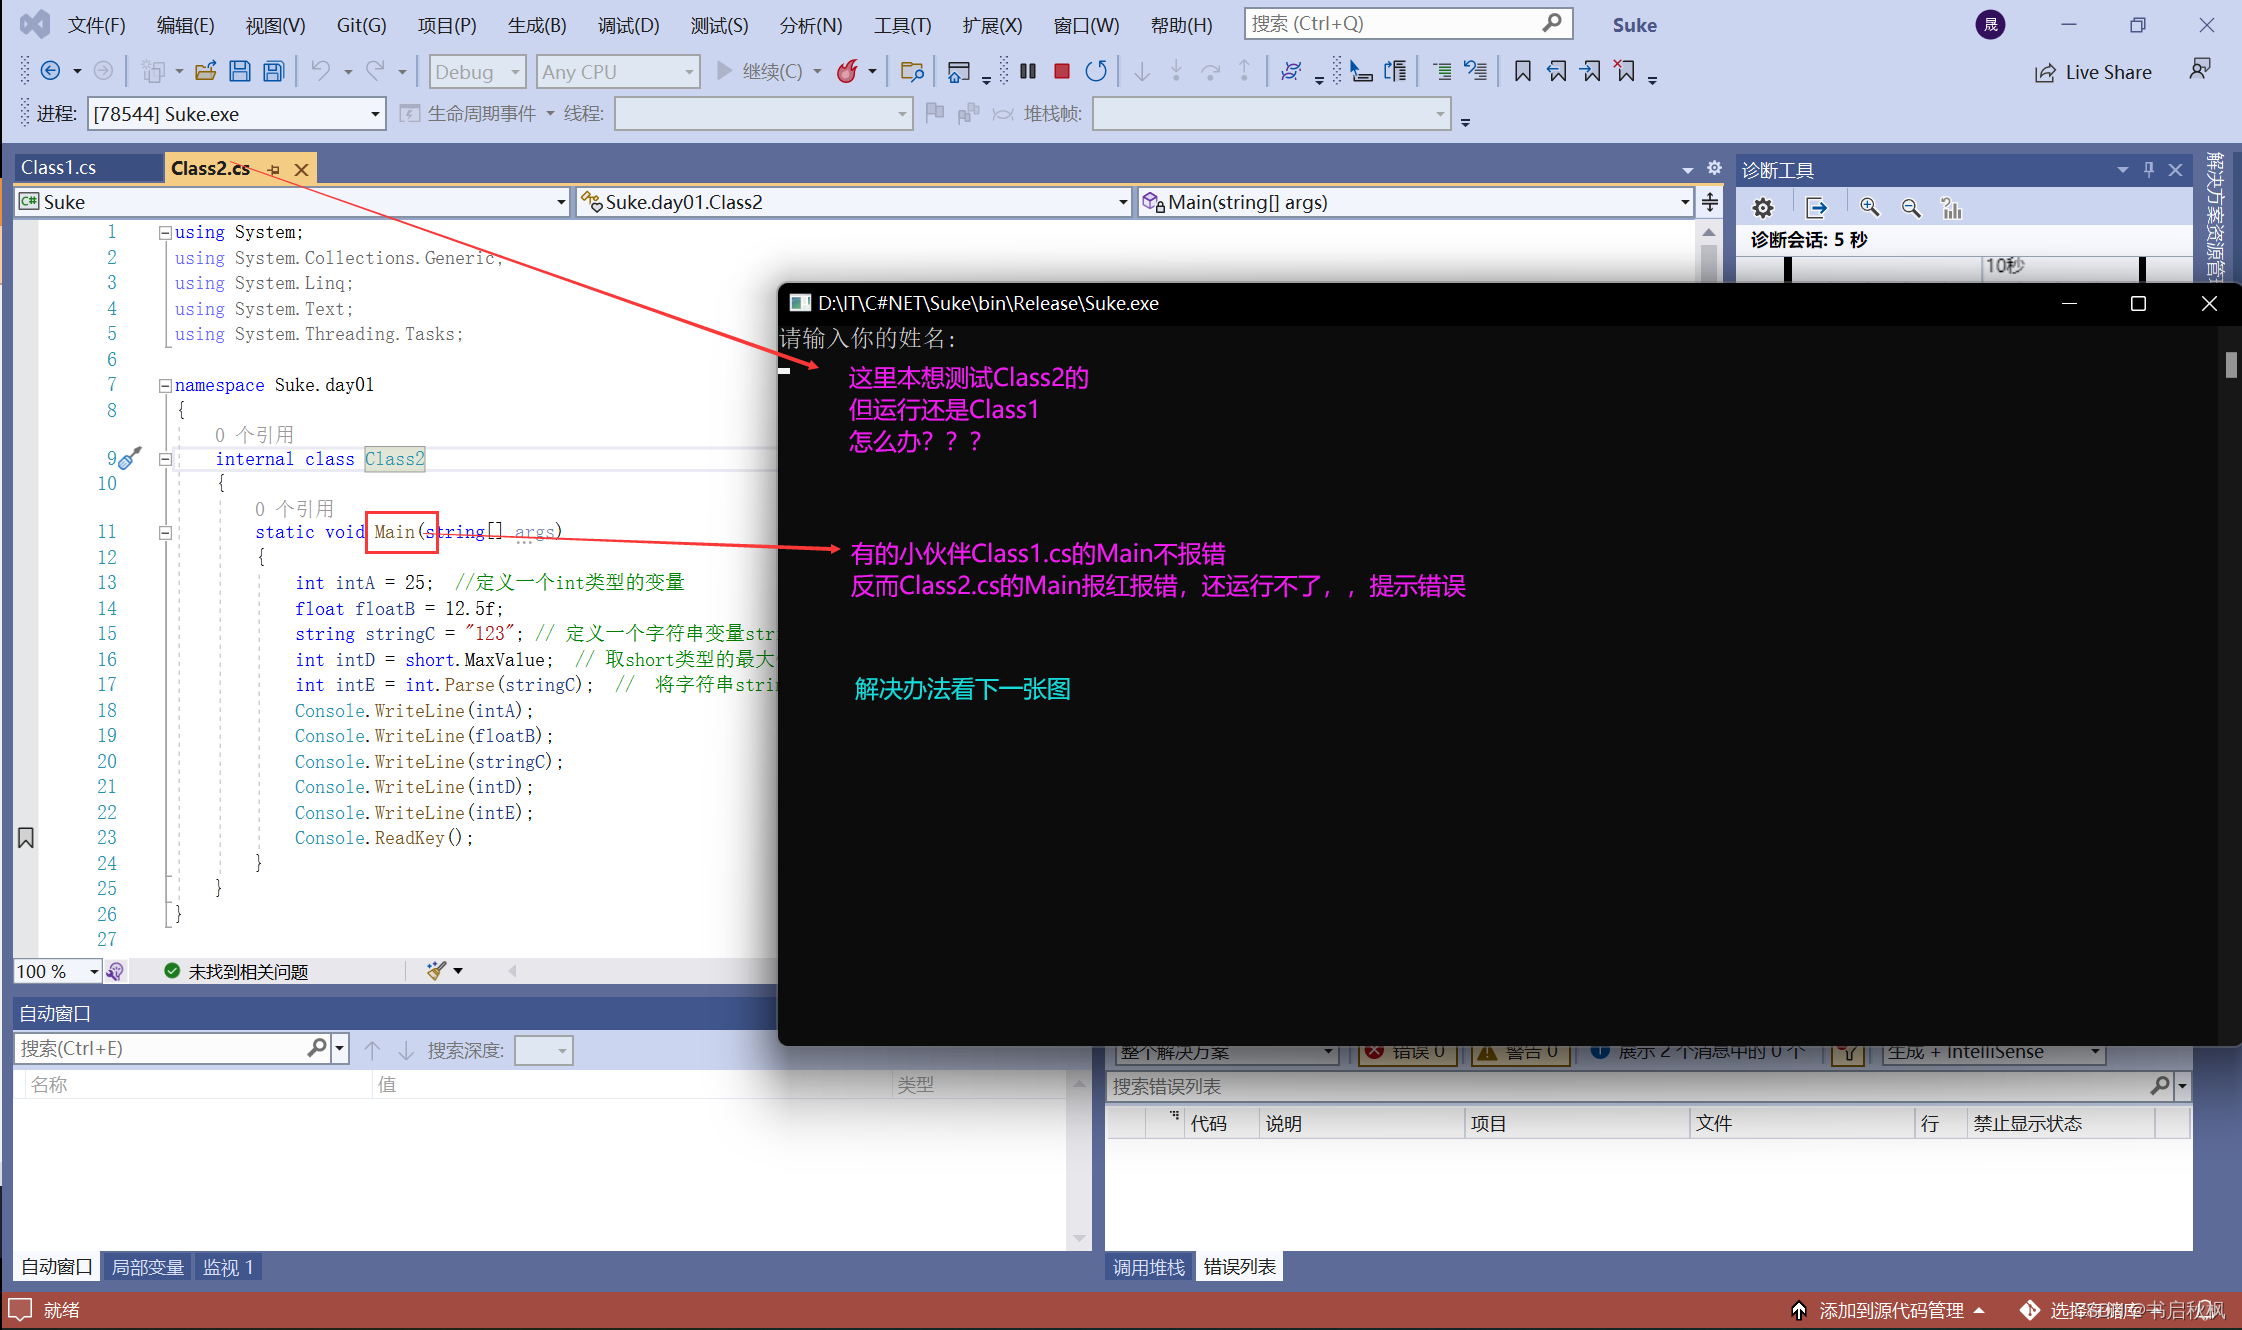Click the decrease indent icon
Viewport: 2242px width, 1330px height.
1442,71
